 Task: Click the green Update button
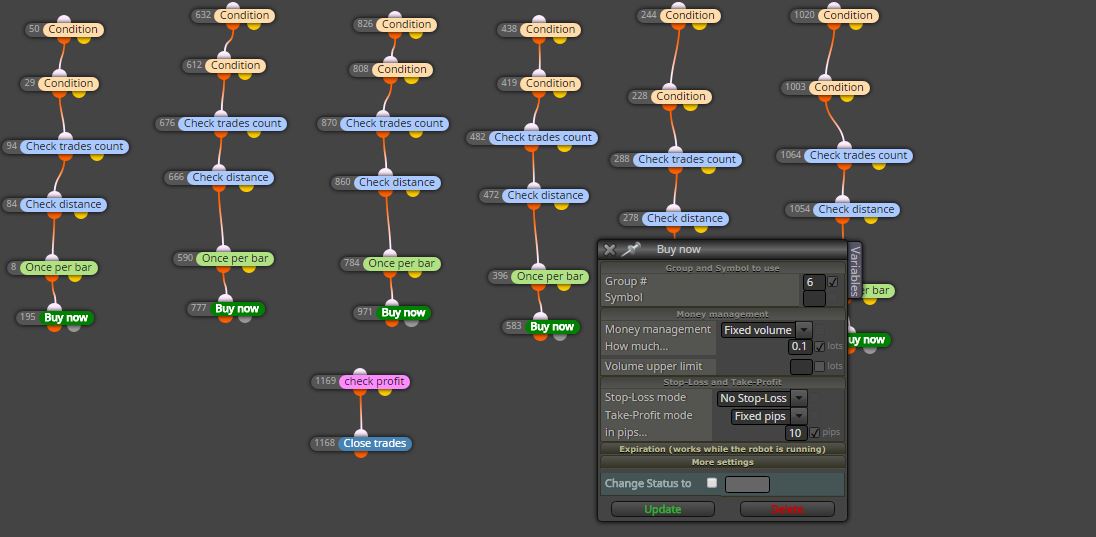tap(663, 509)
